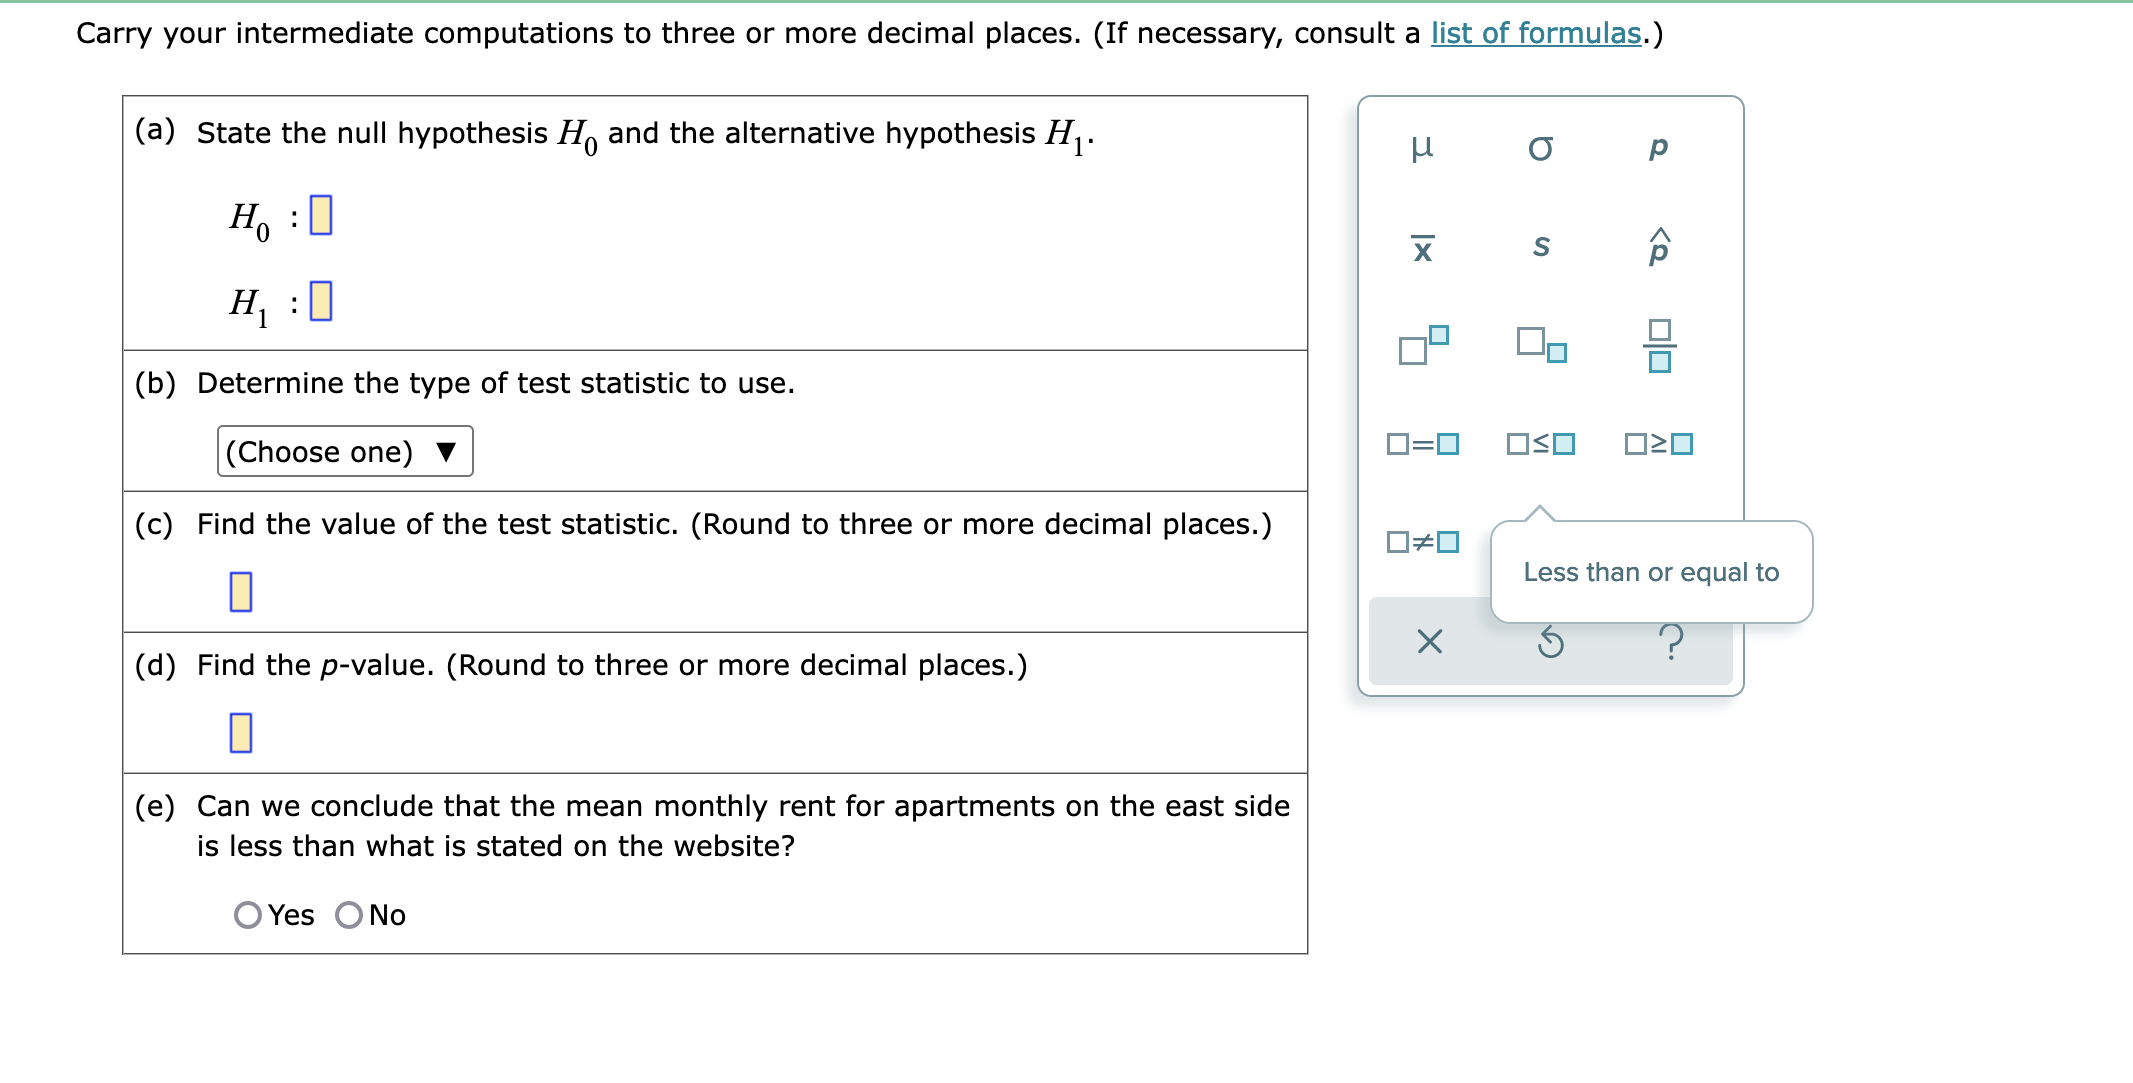Image resolution: width=2133 pixels, height=1083 pixels.
Task: Insert the p̂ symbol from the palette
Action: (x=1661, y=249)
